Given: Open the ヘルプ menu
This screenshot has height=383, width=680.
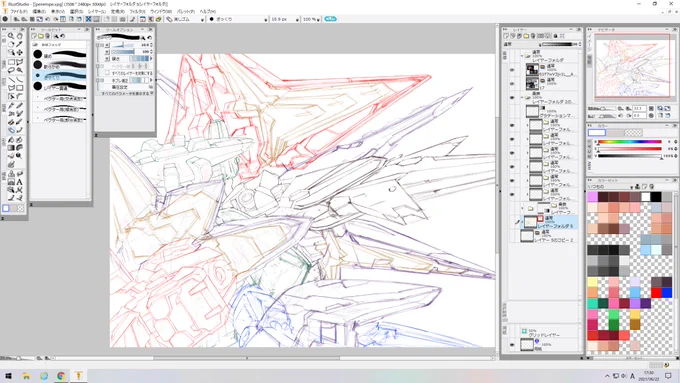Looking at the screenshot, I should click(208, 11).
